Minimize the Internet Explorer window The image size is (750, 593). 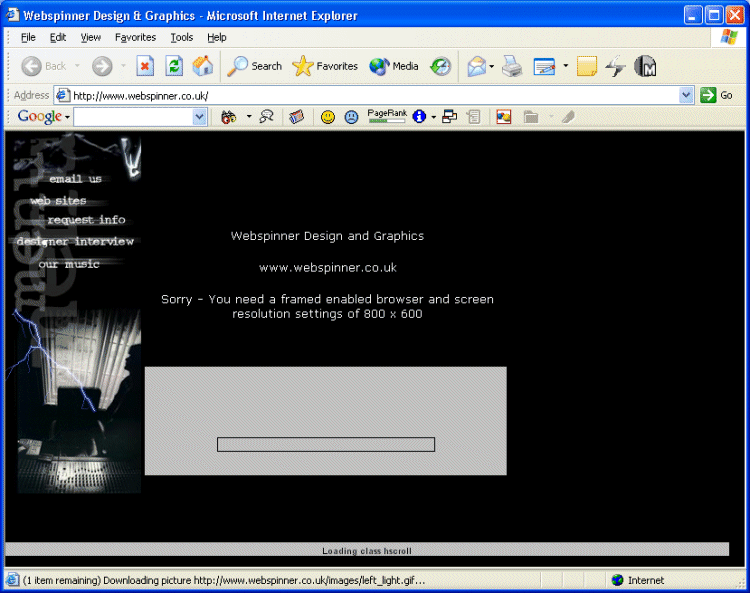click(693, 15)
